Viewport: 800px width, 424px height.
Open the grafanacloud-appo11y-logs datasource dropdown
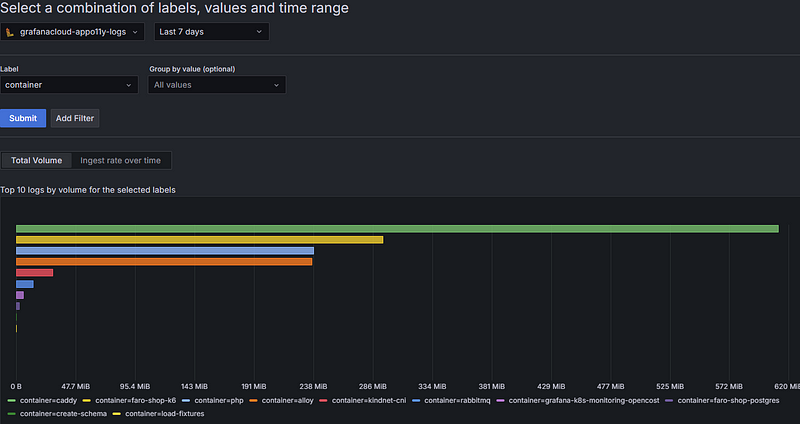(72, 32)
